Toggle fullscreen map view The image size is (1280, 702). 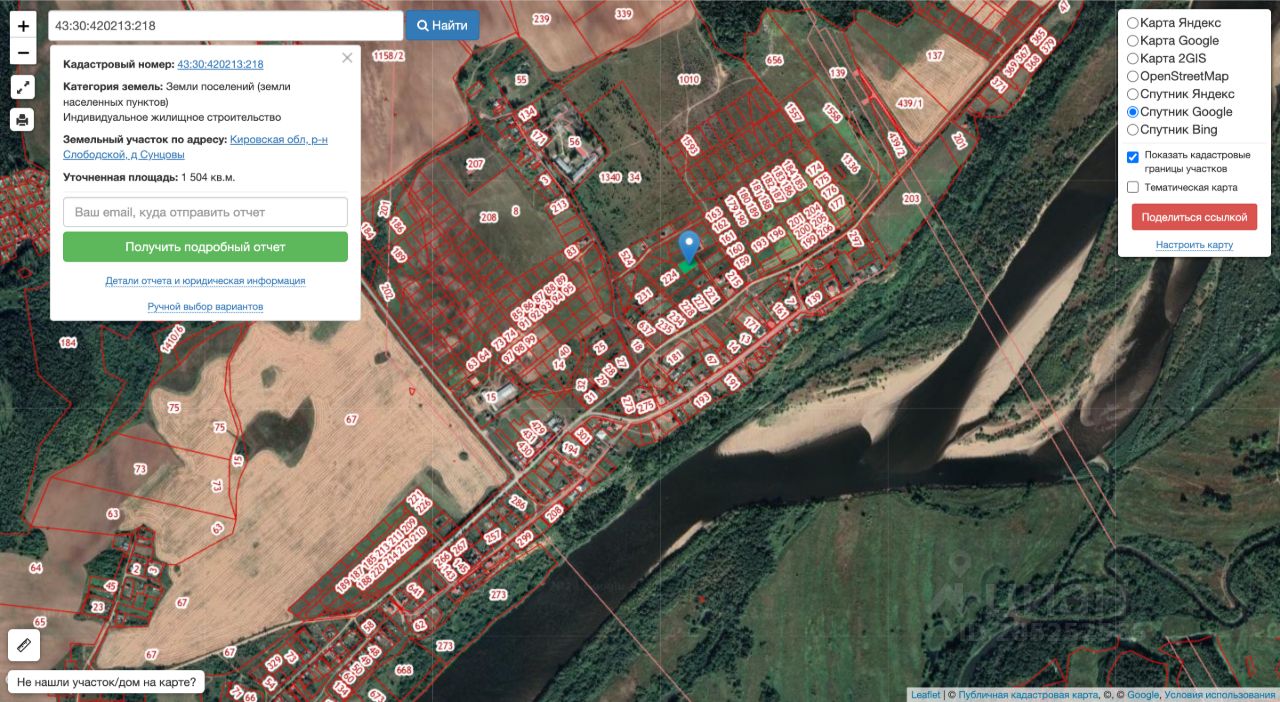(23, 87)
